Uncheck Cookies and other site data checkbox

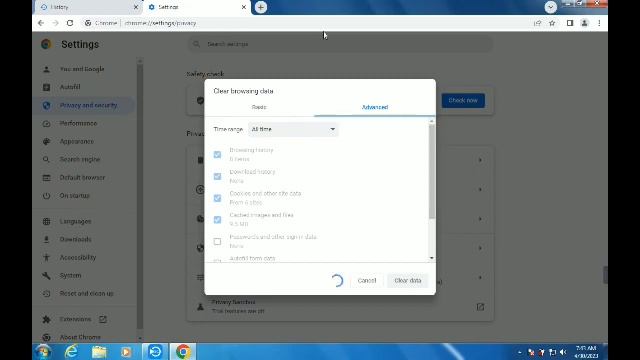click(x=217, y=198)
